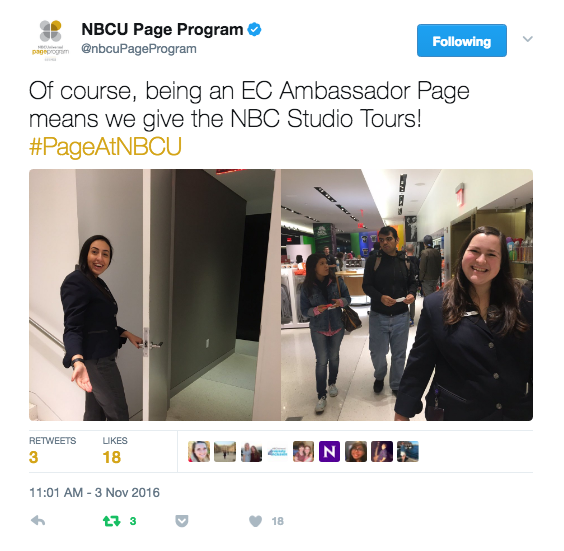The width and height of the screenshot is (564, 551).
Task: Click the NBCU Page Program name
Action: (x=162, y=29)
